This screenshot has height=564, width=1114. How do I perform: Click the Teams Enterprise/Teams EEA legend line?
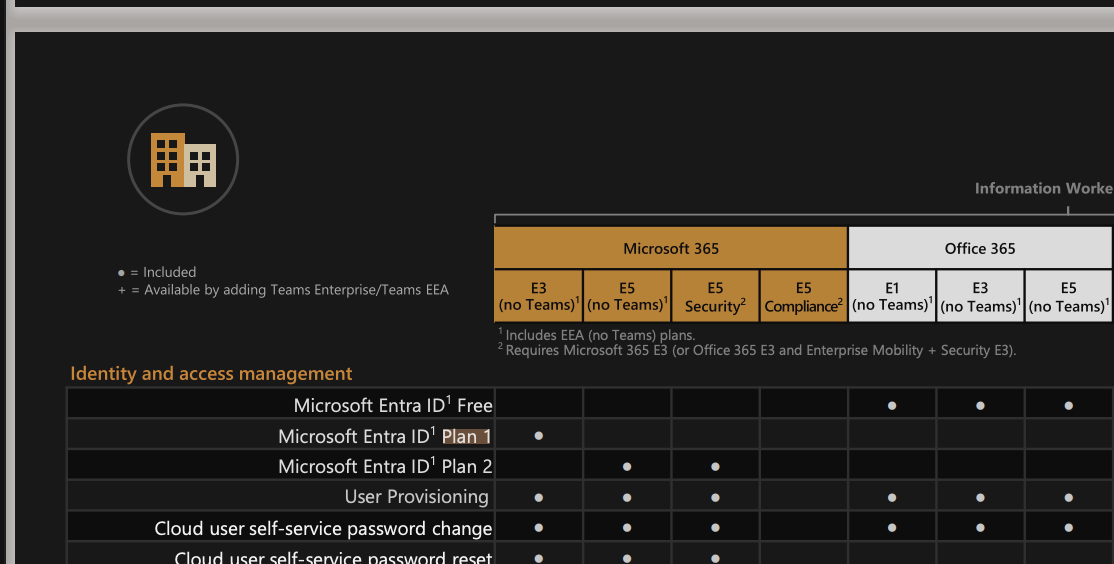pos(283,290)
